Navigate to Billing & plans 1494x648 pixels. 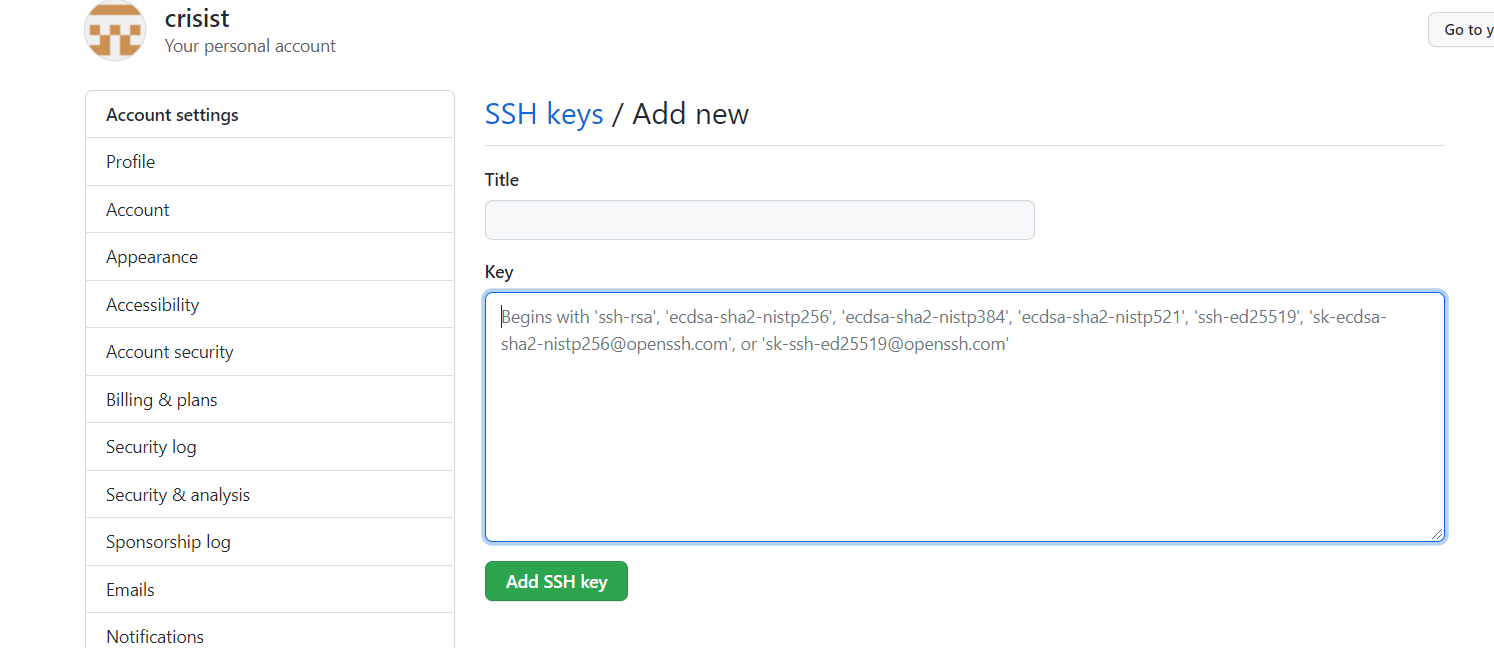(162, 400)
